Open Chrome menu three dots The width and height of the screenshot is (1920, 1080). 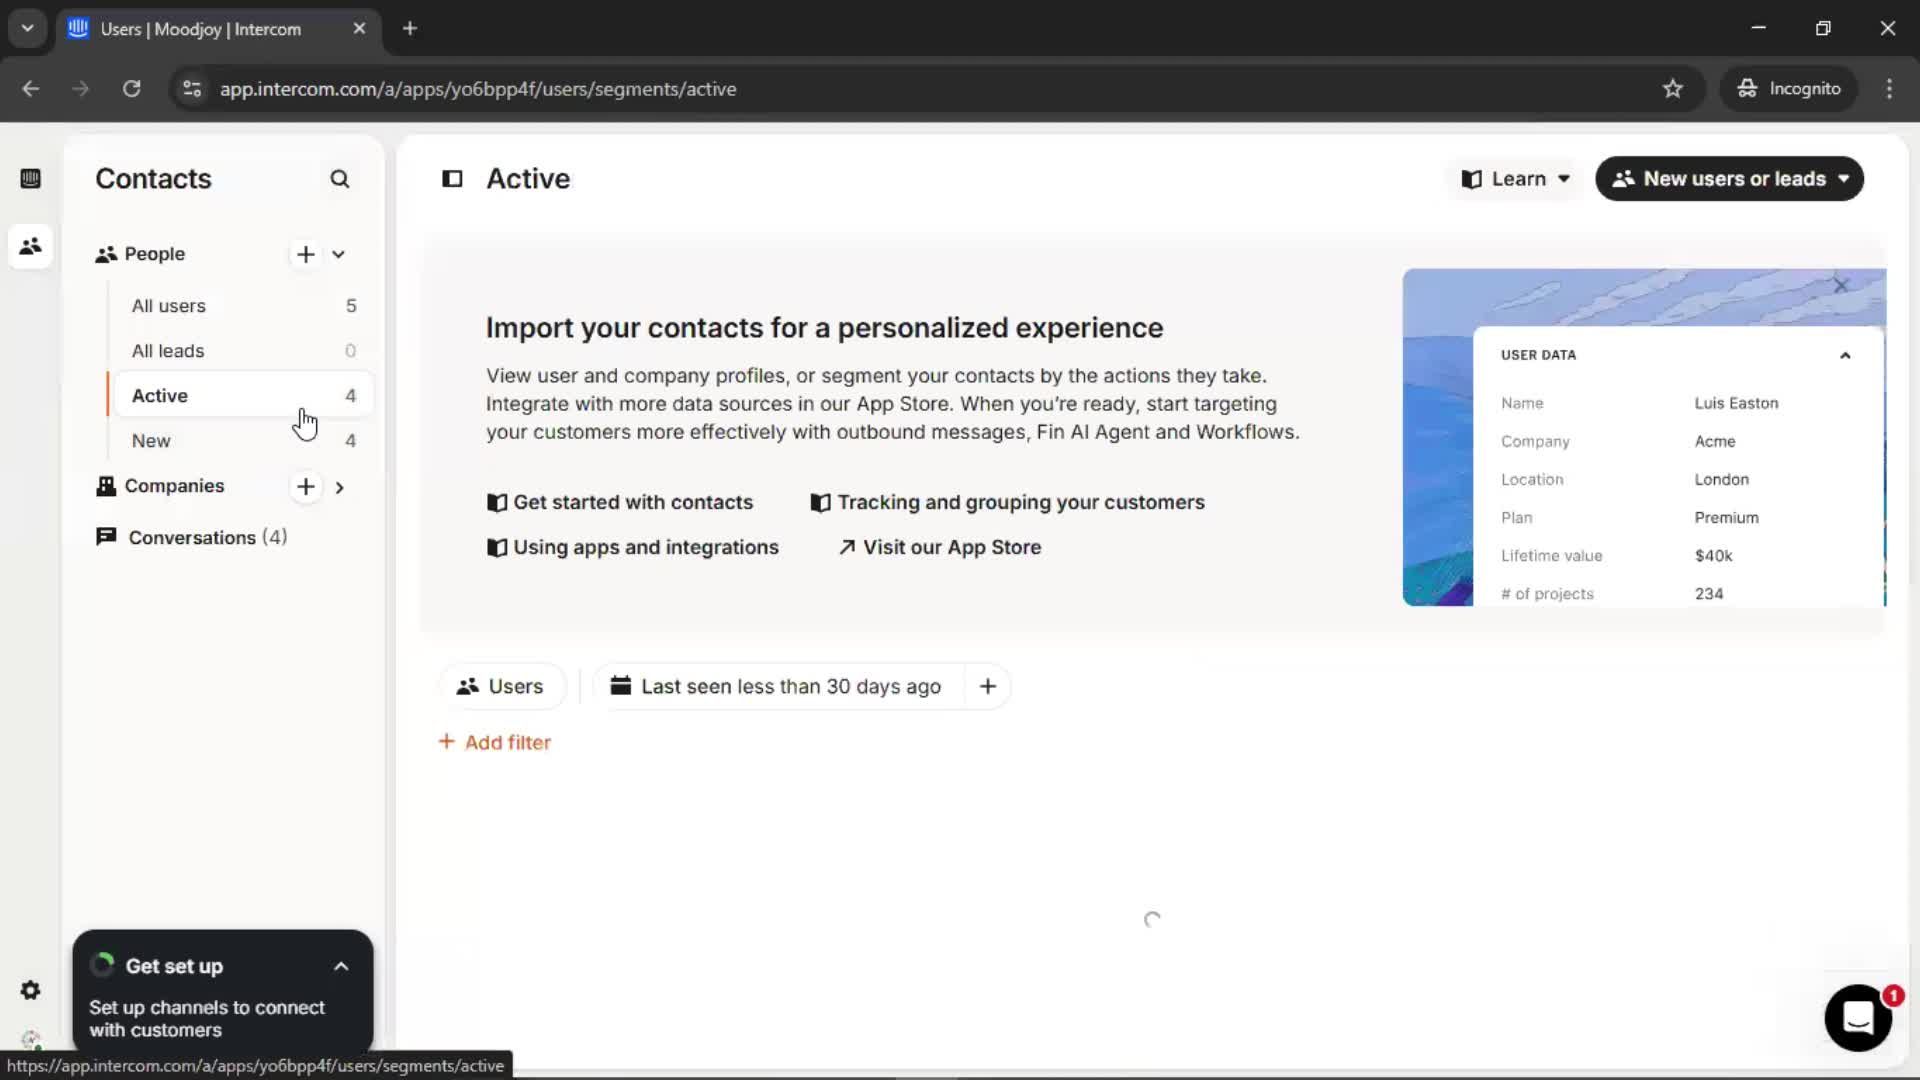(x=1889, y=89)
